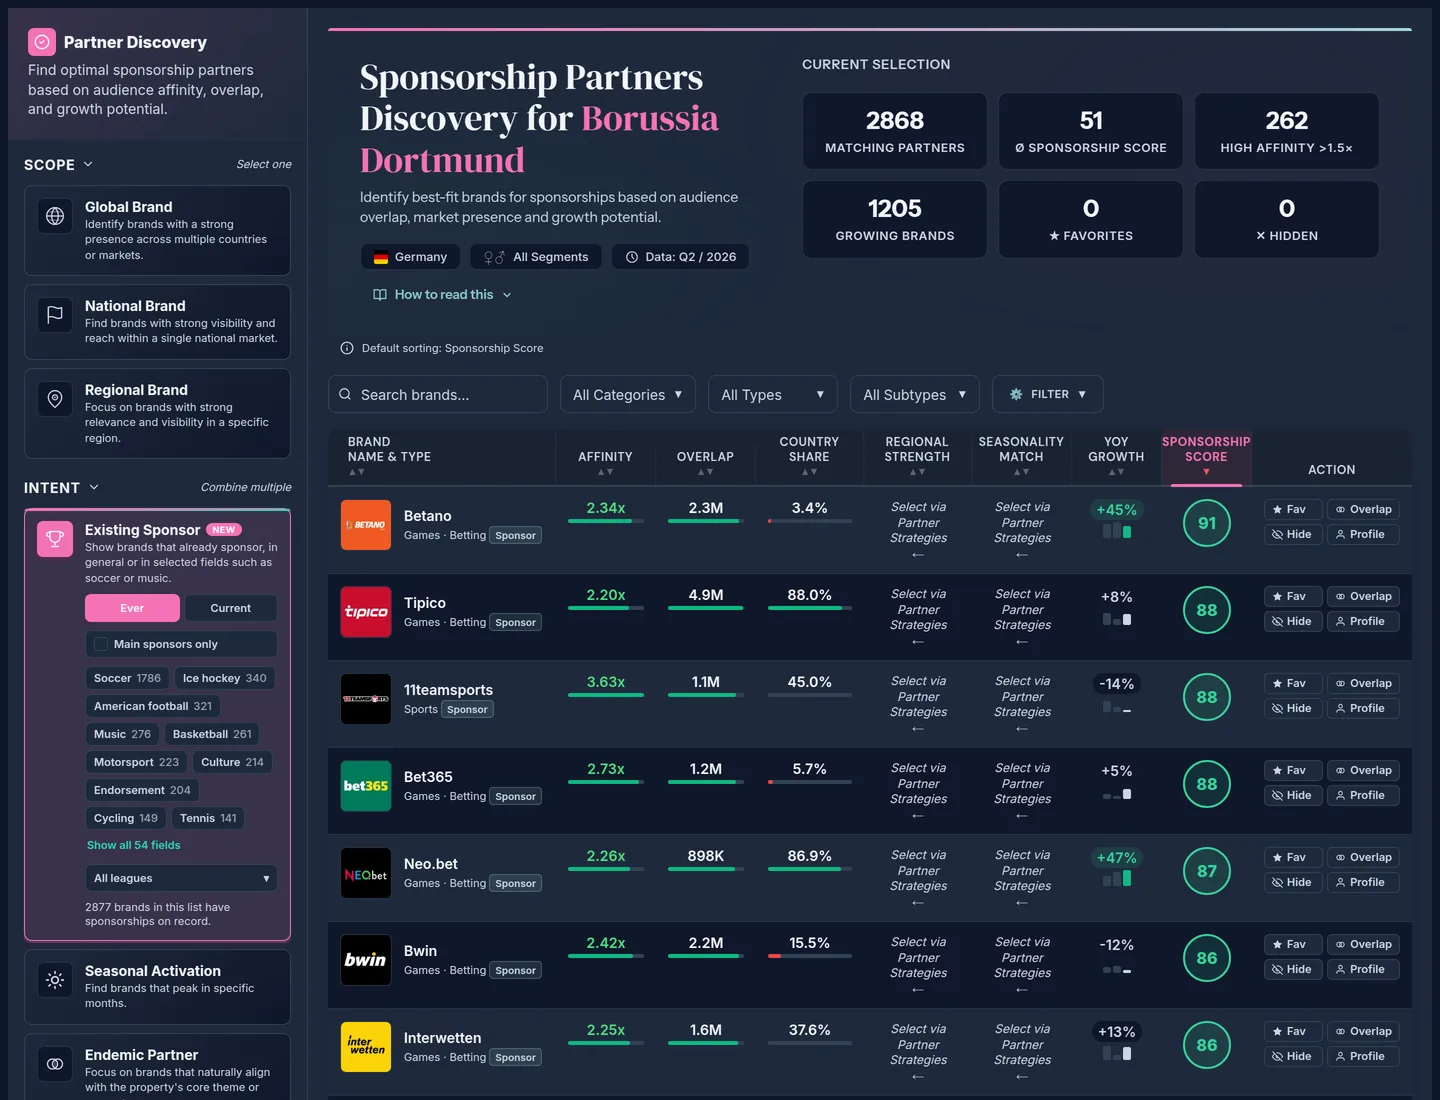The image size is (1440, 1100).
Task: Select the Ever sponsorship toggle
Action: point(132,608)
